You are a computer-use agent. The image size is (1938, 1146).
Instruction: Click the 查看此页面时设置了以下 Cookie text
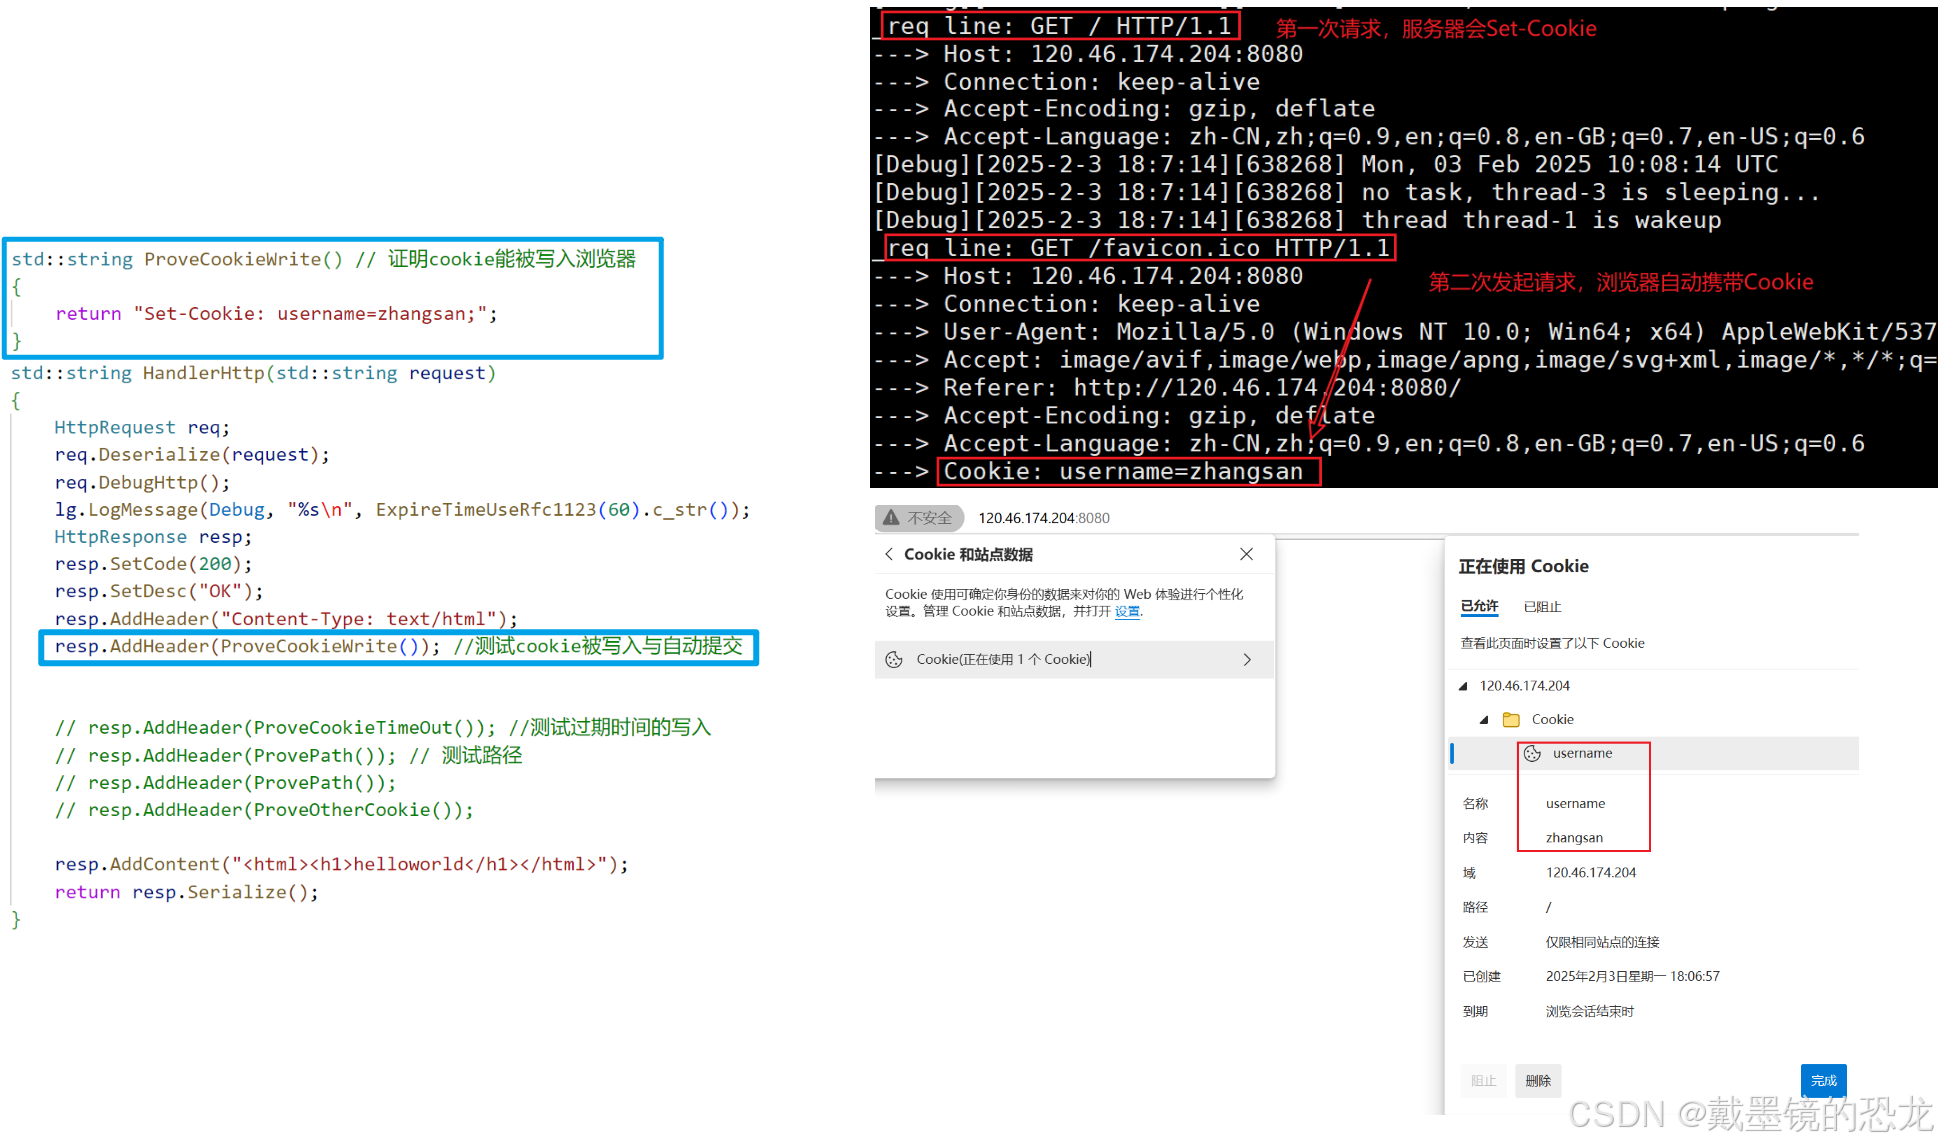tap(1552, 644)
